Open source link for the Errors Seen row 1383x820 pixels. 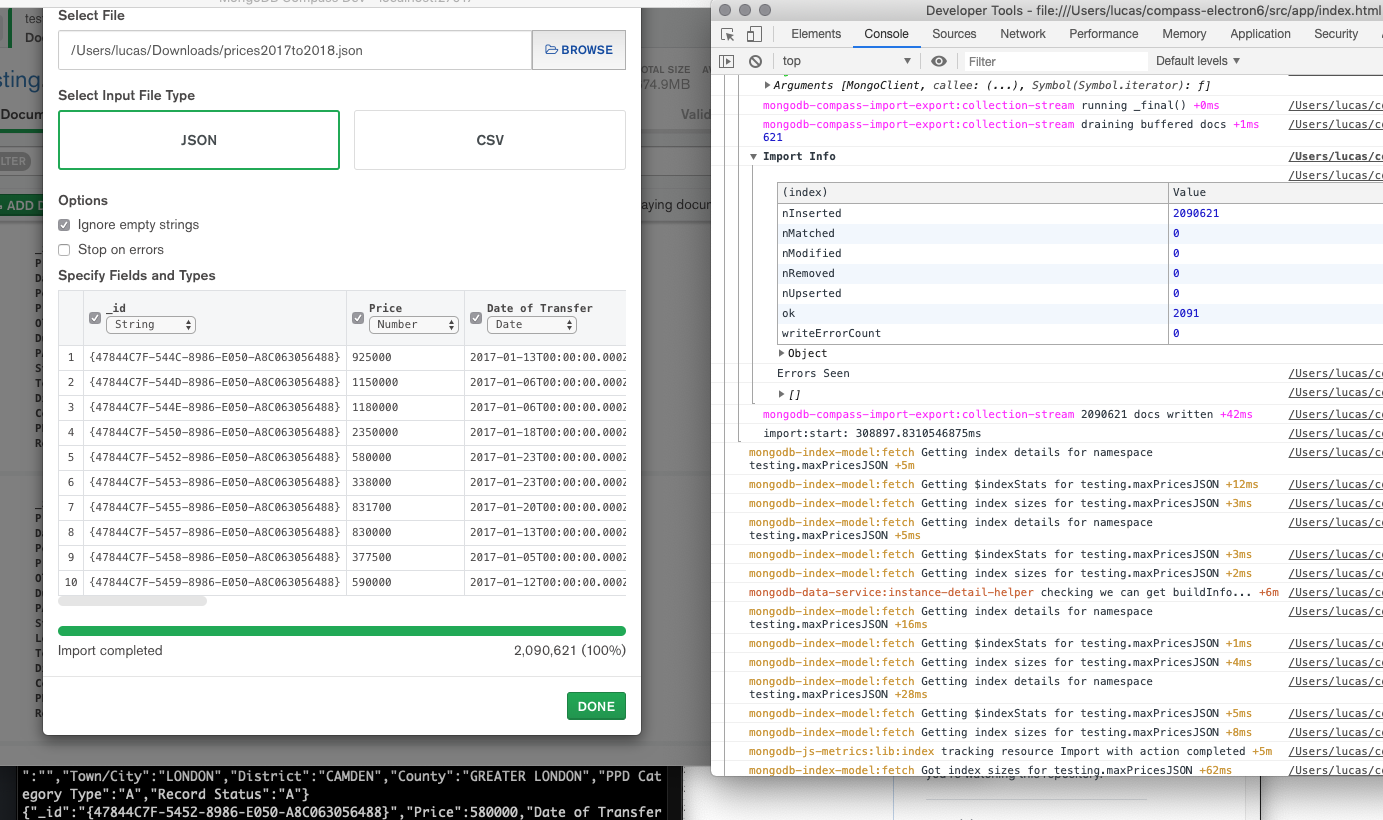click(x=1335, y=374)
